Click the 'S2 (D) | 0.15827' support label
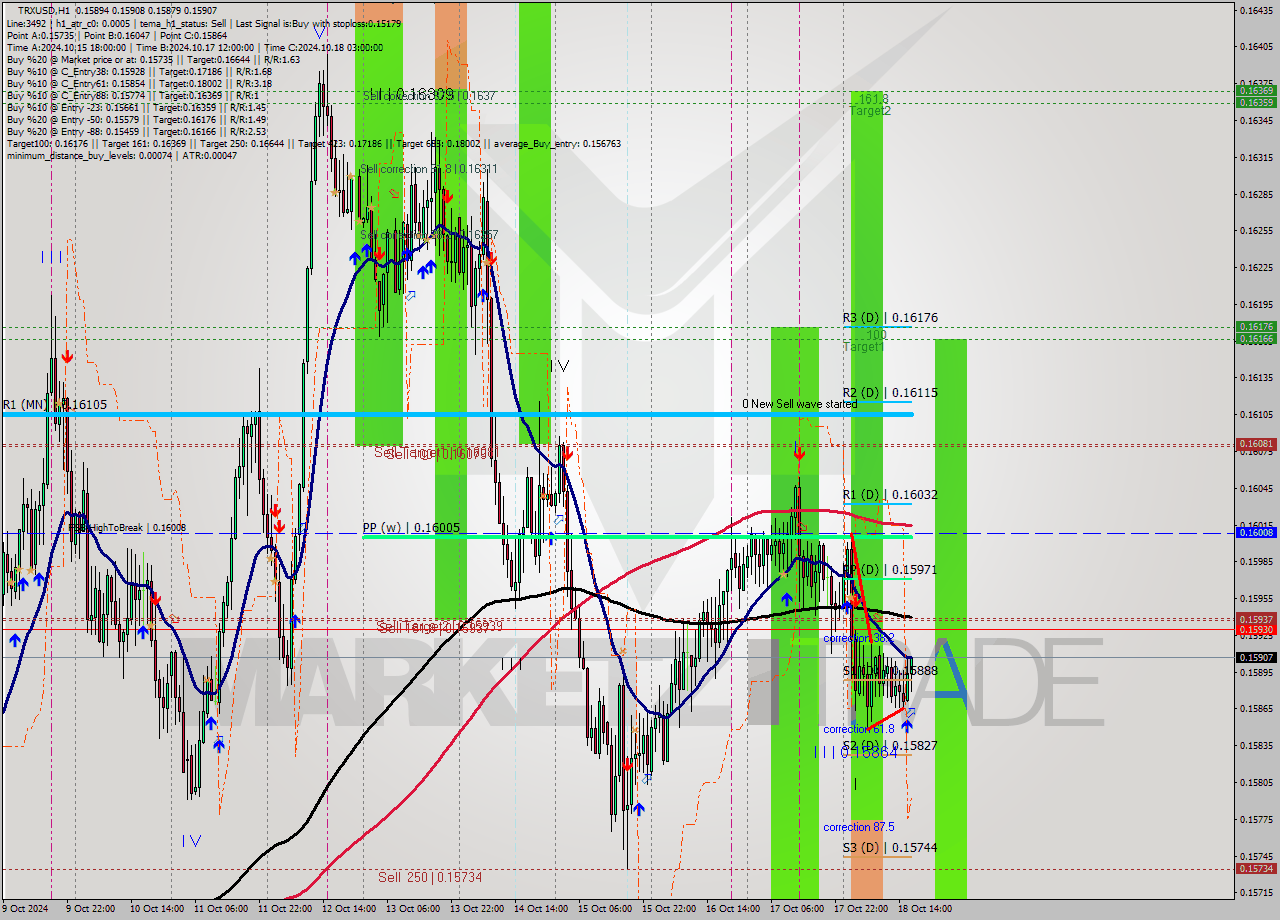The image size is (1280, 920). [x=890, y=746]
